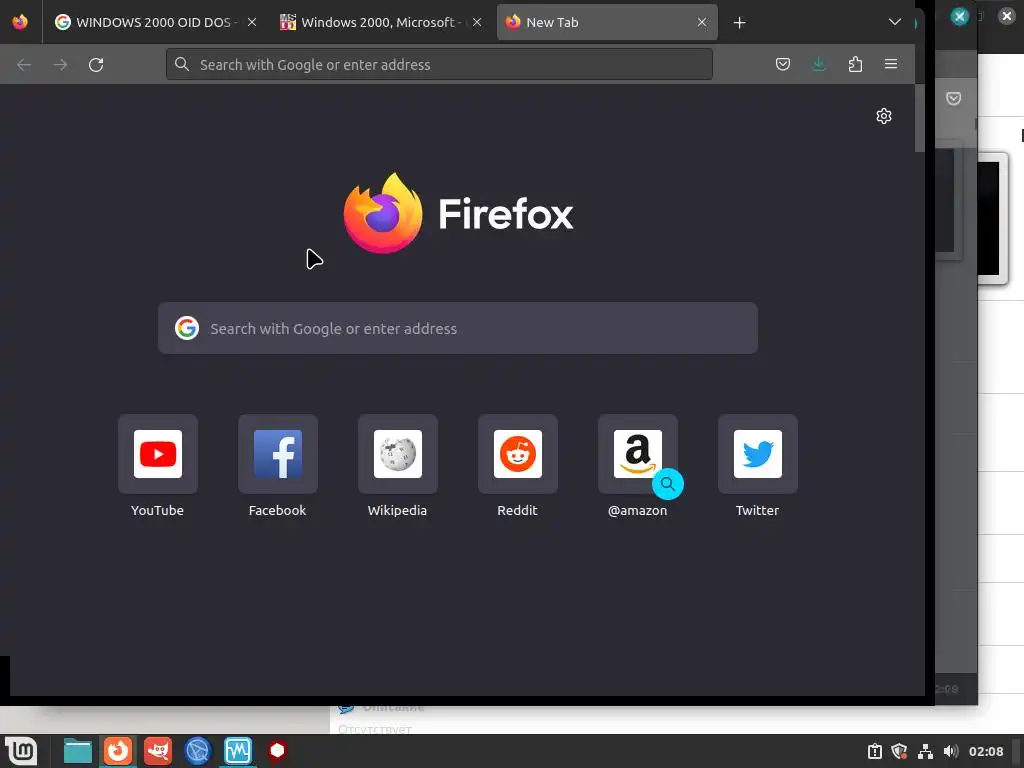Open new tab personalize settings gear
Viewport: 1024px width, 768px height.
[884, 116]
